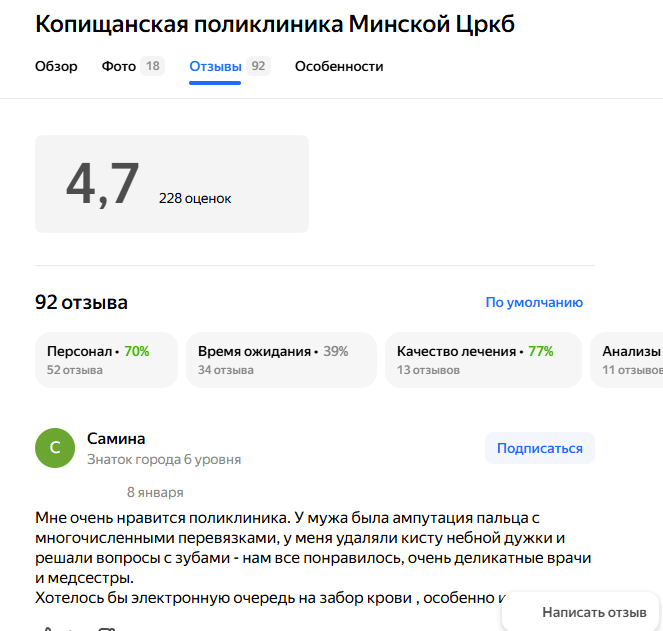Click the 4,7 rating score
The height and width of the screenshot is (631, 663).
(x=103, y=184)
